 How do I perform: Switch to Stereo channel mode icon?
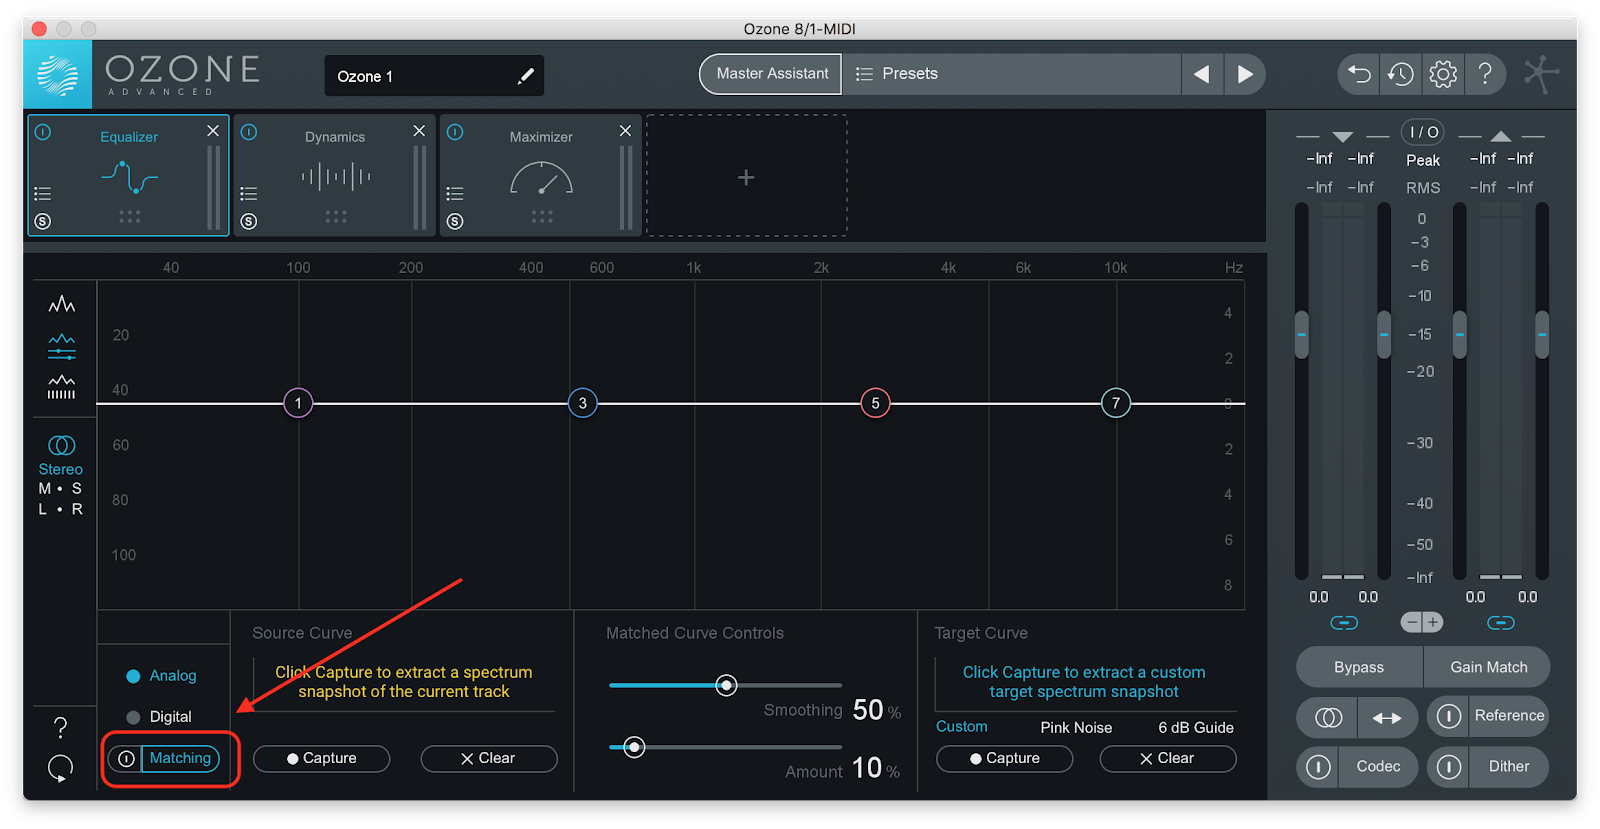coord(61,445)
